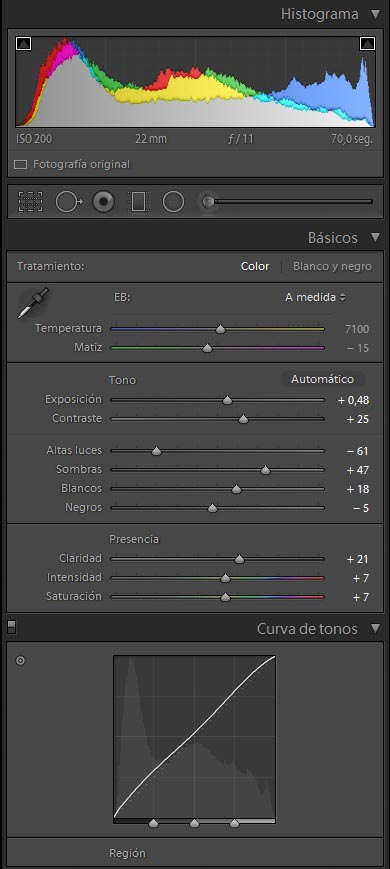The image size is (390, 869).
Task: Click the Saturación value +7
Action: [x=361, y=597]
